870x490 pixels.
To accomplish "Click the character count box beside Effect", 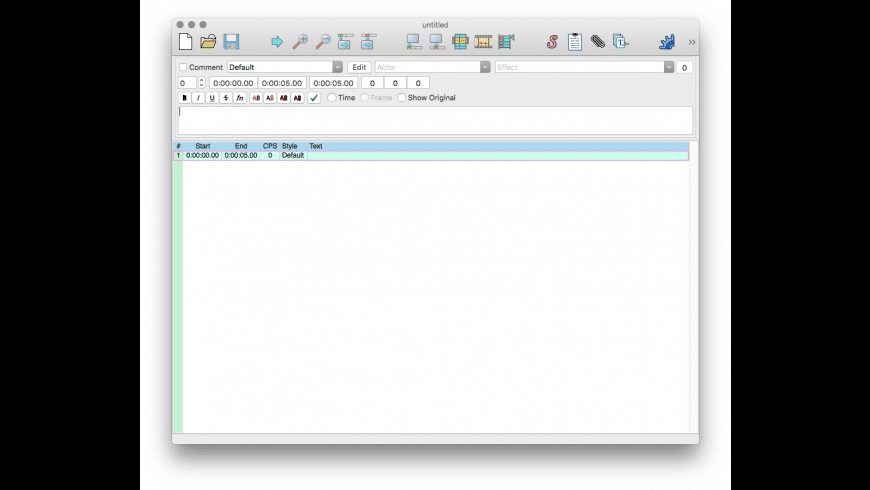I will 684,67.
